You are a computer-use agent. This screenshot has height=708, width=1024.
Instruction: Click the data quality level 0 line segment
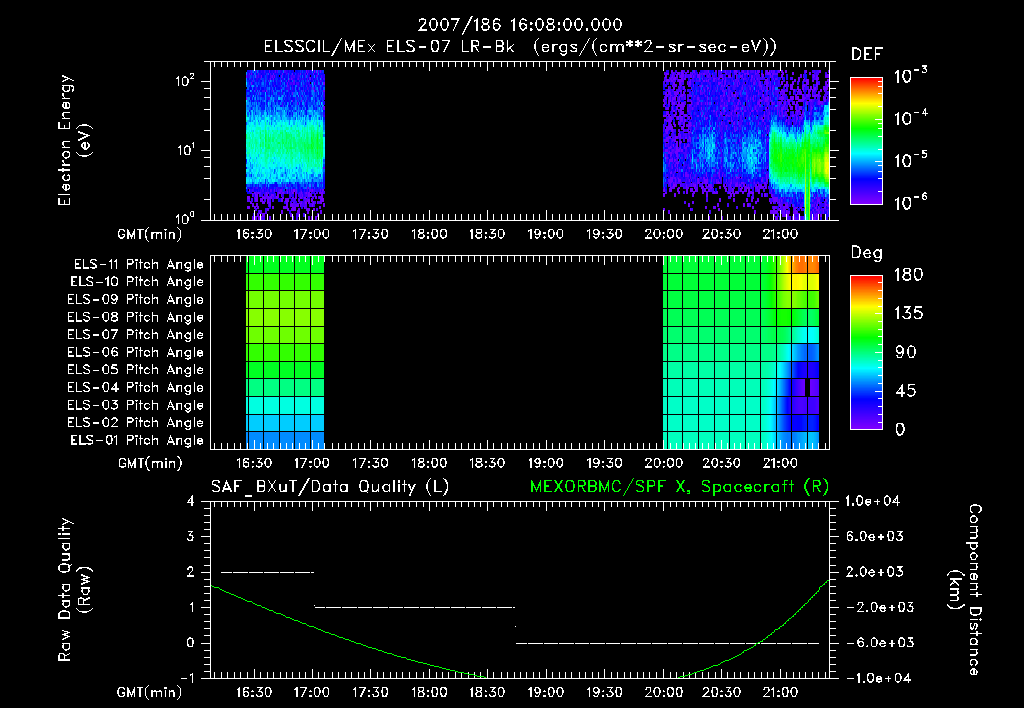tap(667, 643)
